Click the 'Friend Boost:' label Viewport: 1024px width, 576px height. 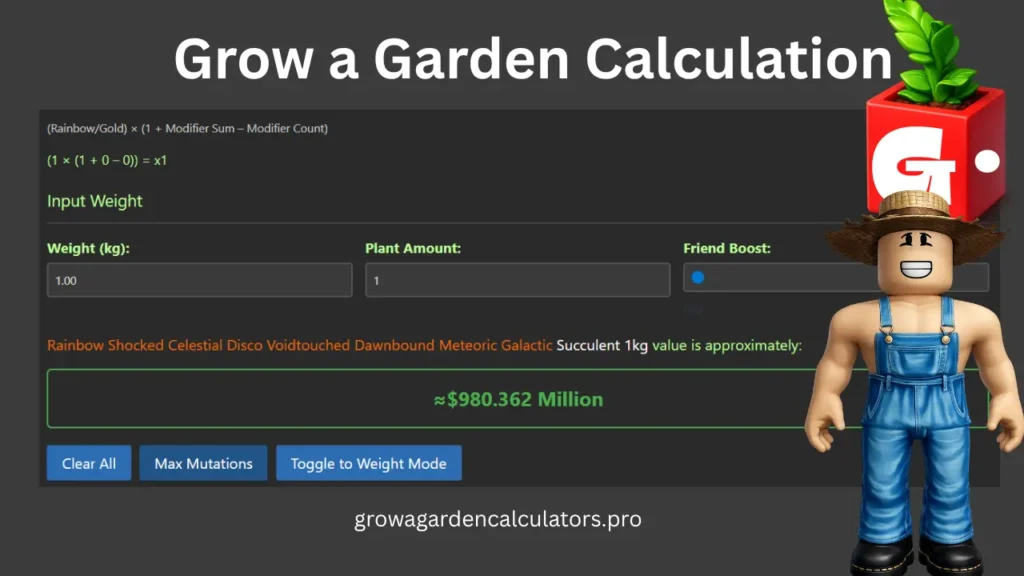coord(727,248)
